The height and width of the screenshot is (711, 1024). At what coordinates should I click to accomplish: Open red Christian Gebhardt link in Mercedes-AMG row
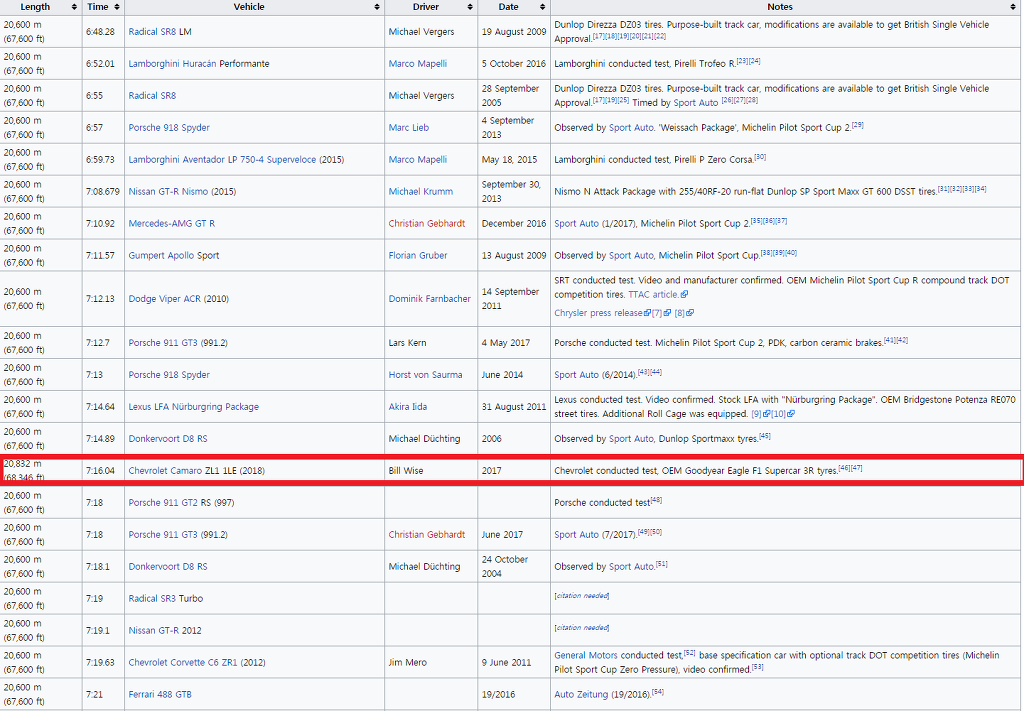tap(427, 223)
